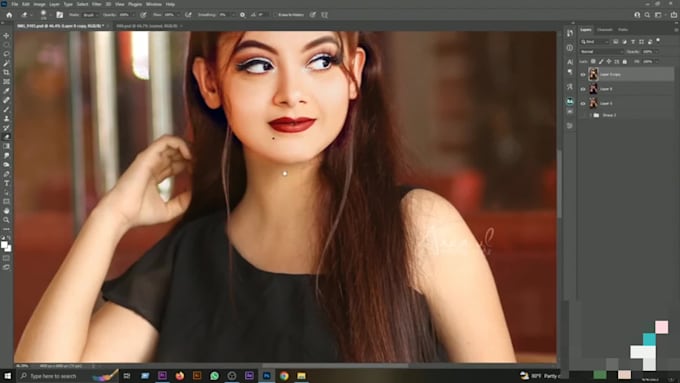Switch to the Paths tab
This screenshot has height=383, width=680.
click(x=623, y=29)
